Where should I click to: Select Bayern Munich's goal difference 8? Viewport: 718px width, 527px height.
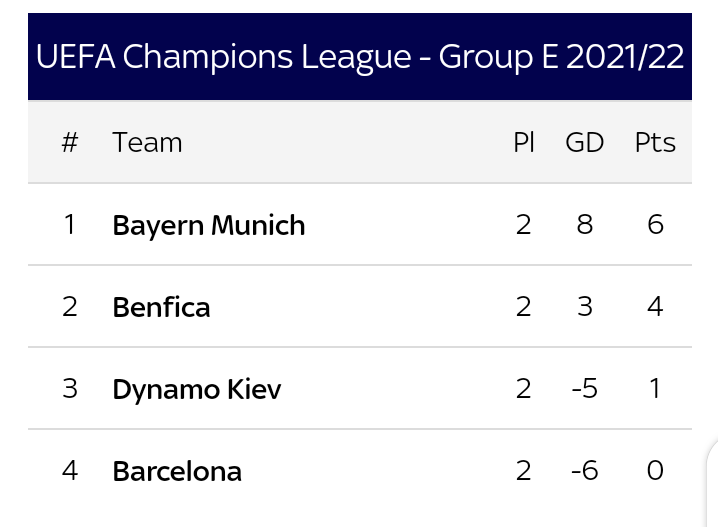(585, 225)
